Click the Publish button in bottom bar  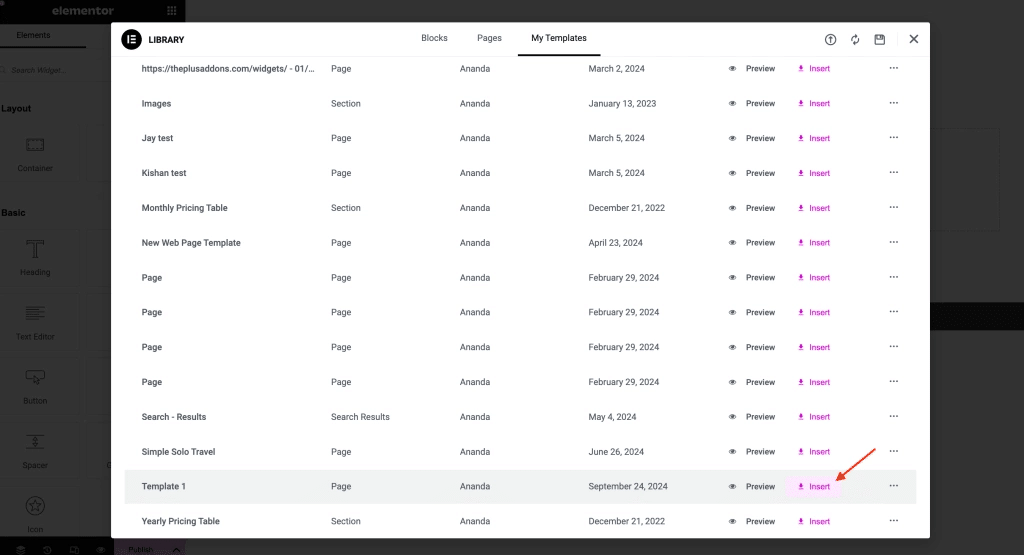[140, 550]
